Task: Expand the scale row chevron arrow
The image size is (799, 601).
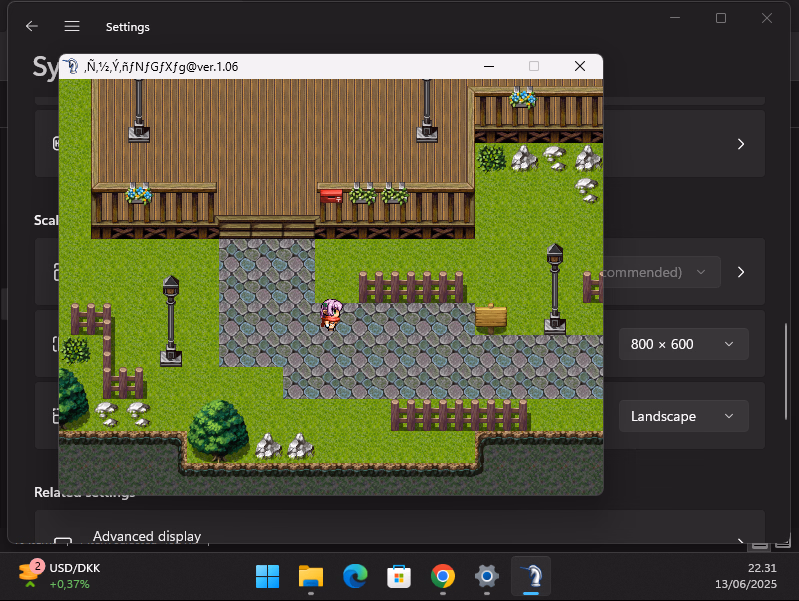Action: pos(741,272)
